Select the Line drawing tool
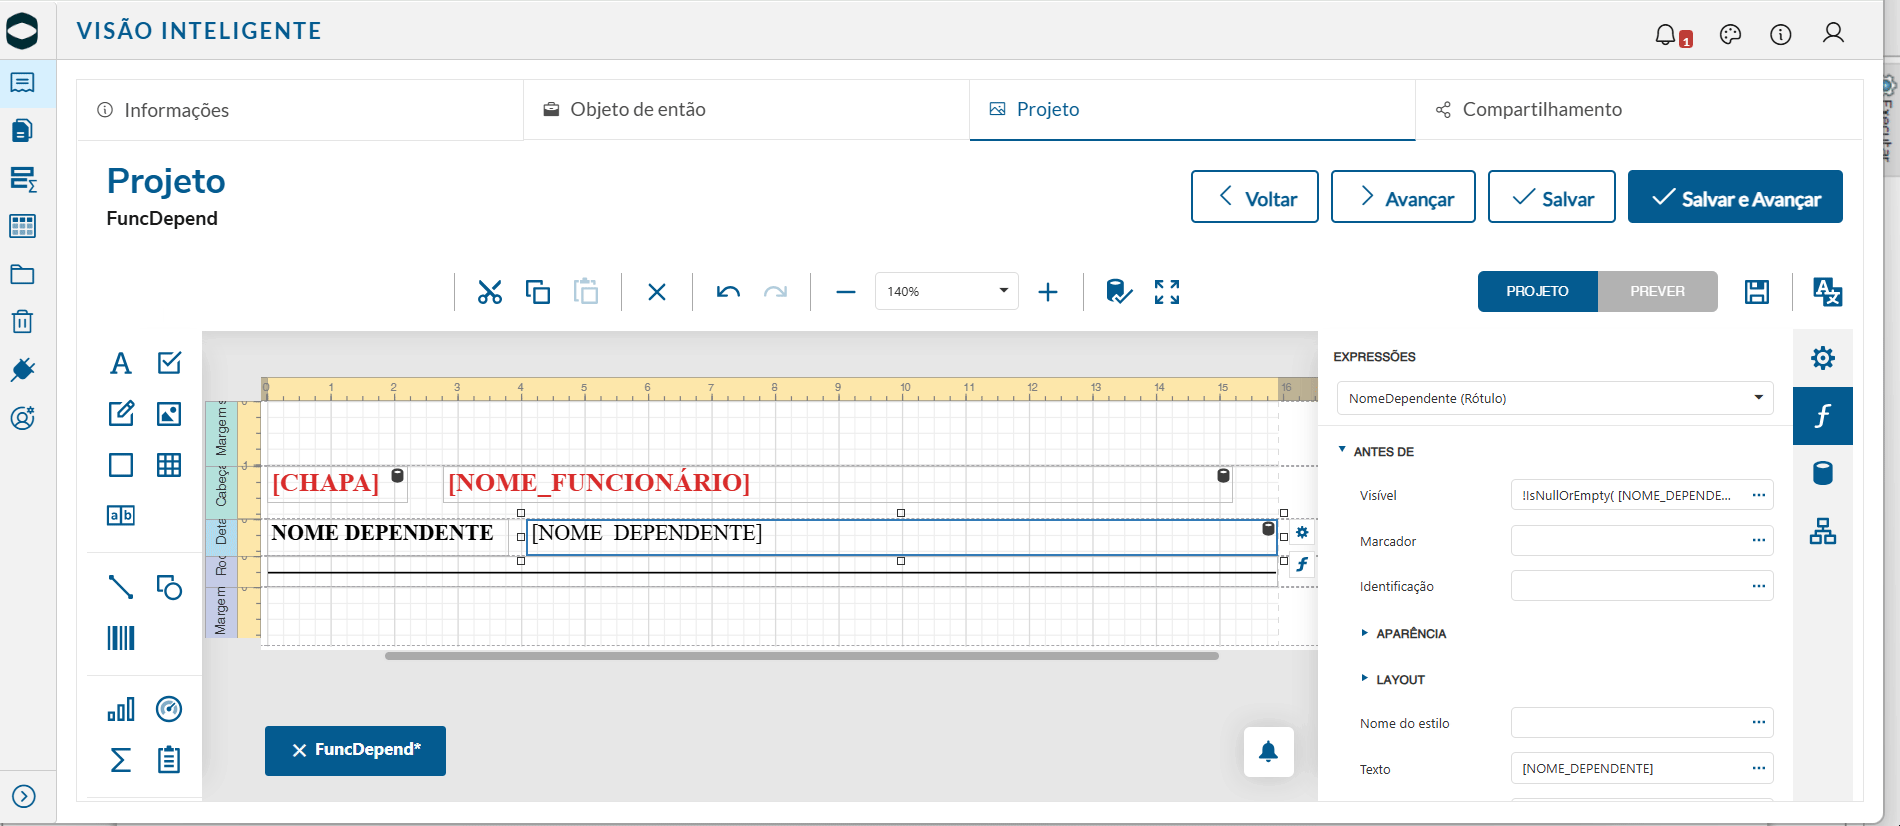The image size is (1900, 826). pos(121,587)
